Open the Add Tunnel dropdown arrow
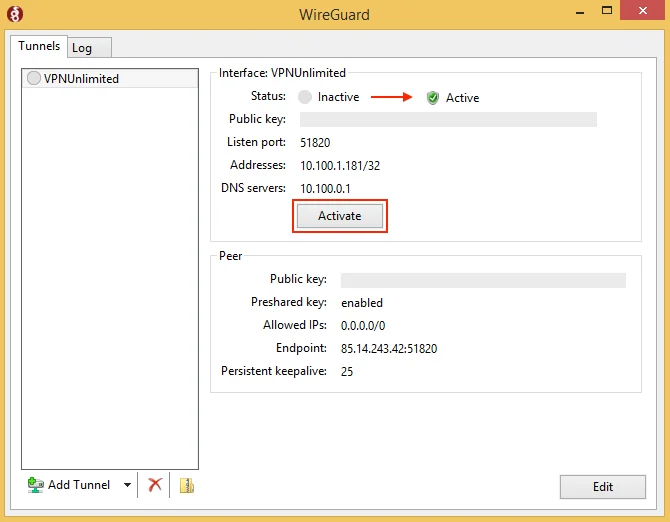 (x=127, y=485)
